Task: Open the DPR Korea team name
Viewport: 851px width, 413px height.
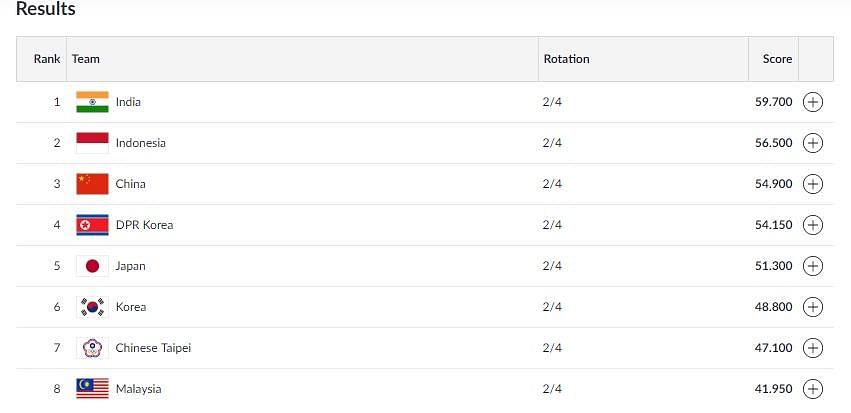Action: 144,225
